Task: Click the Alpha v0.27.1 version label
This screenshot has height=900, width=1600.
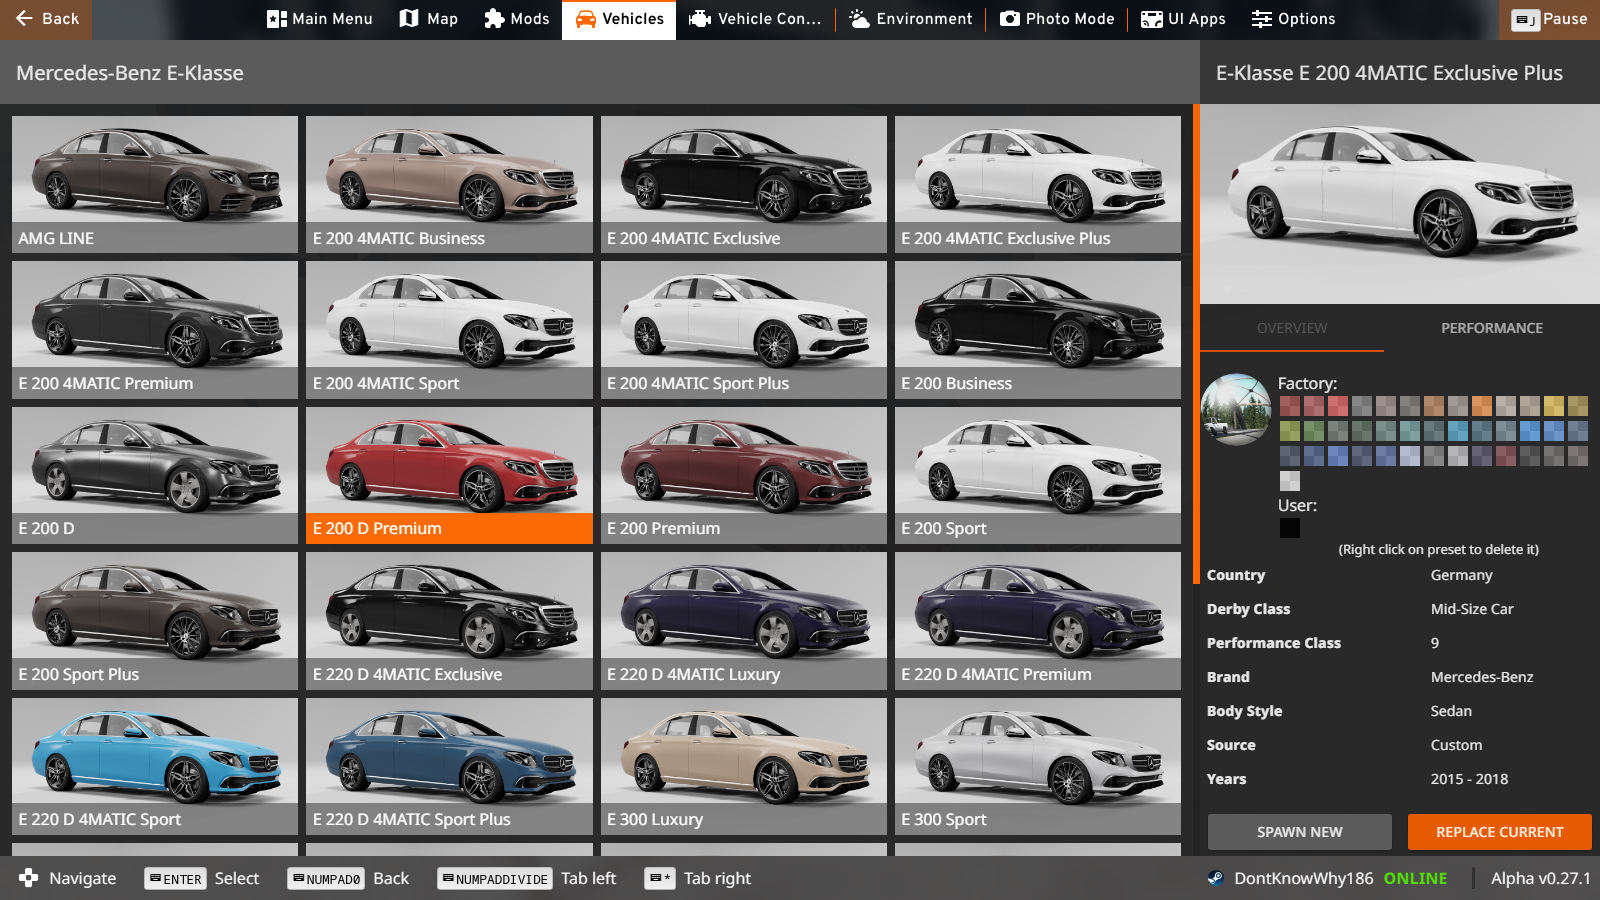Action: pos(1540,878)
